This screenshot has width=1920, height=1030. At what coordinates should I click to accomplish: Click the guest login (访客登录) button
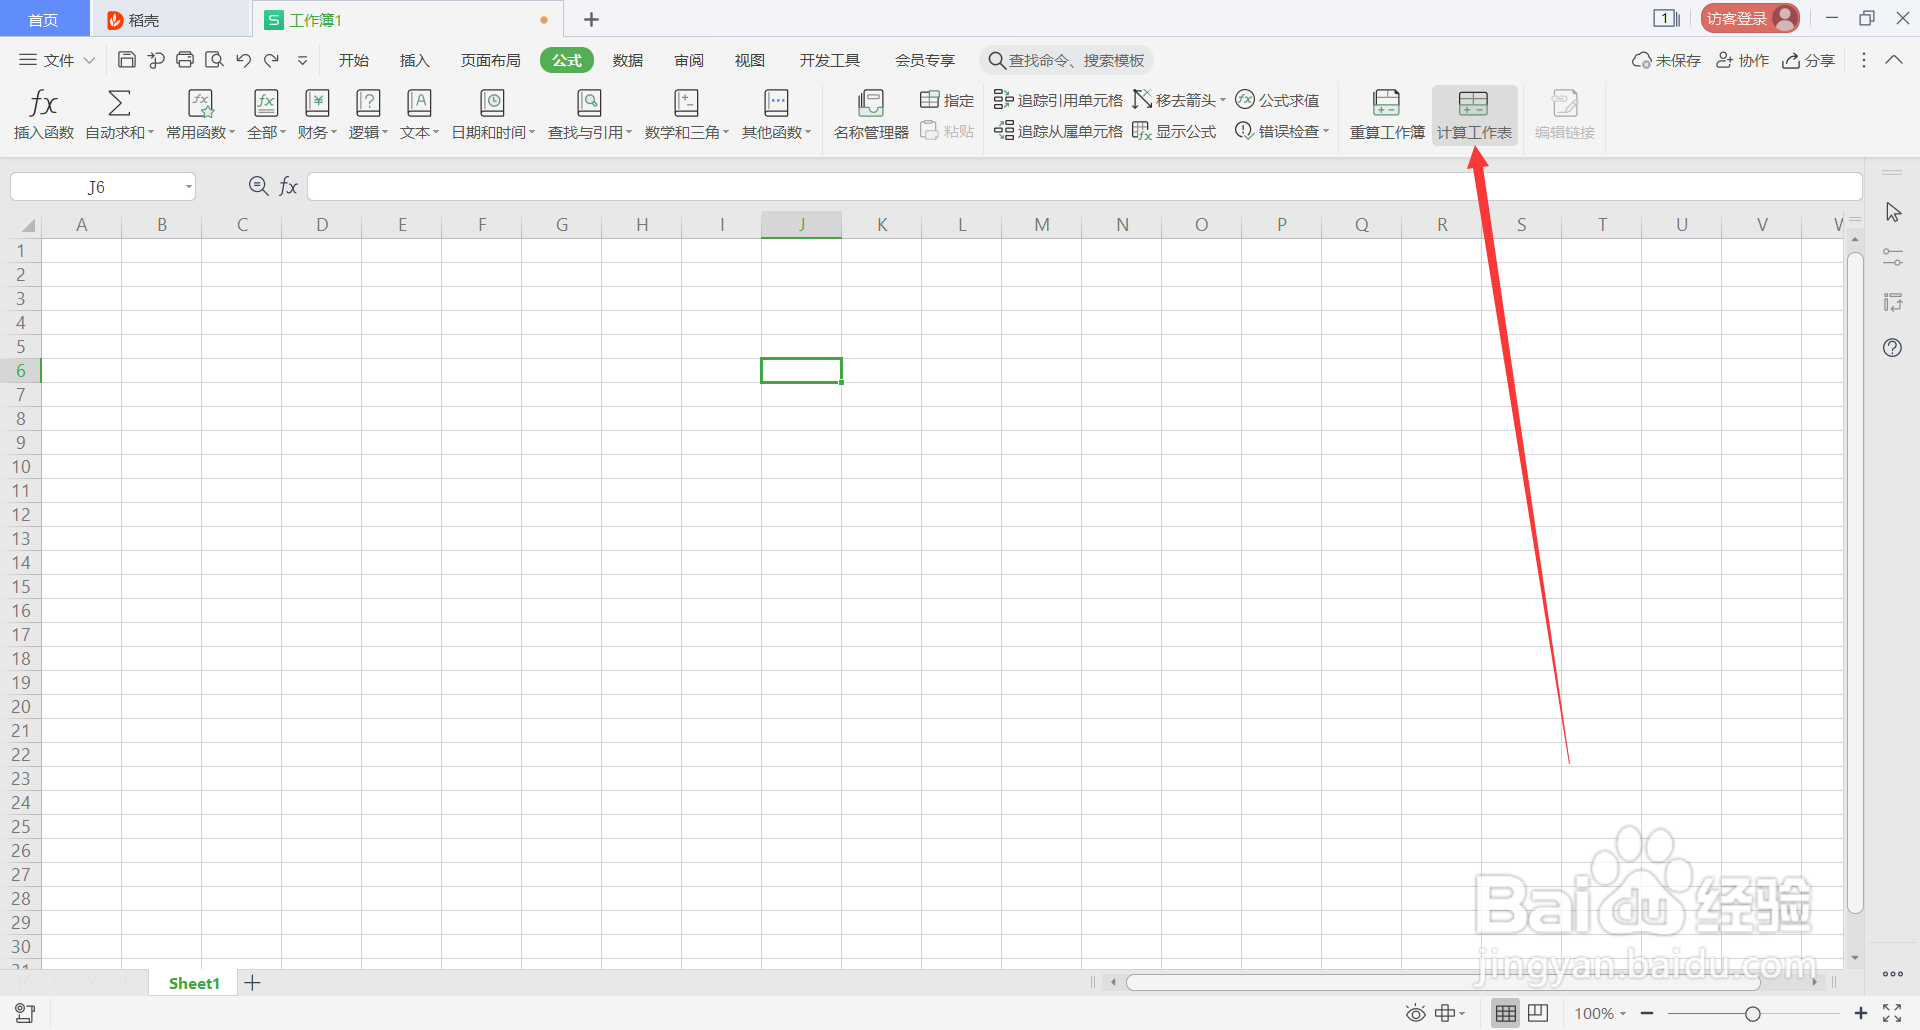tap(1750, 18)
